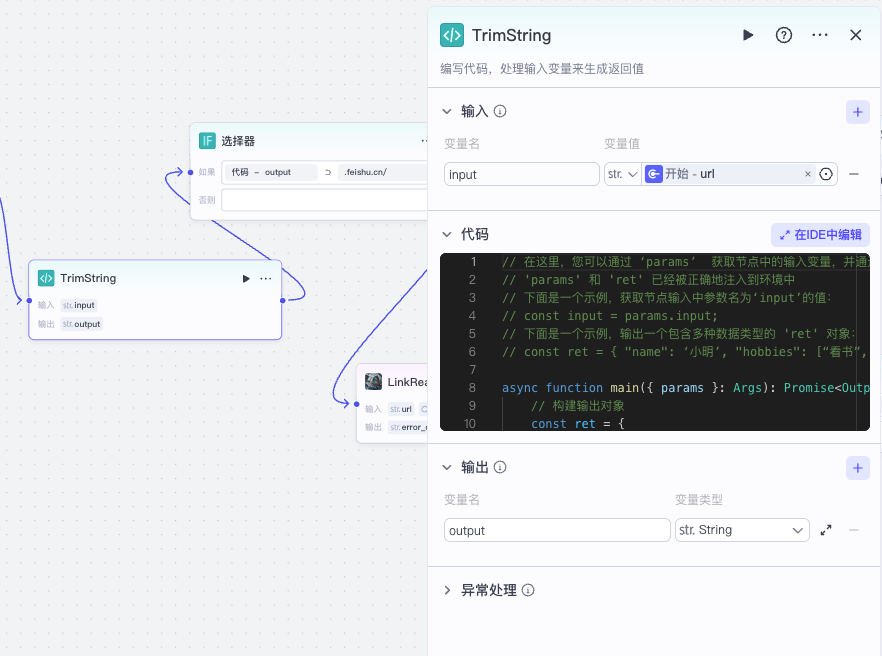This screenshot has width=882, height=656.
Task: Expand the output variable details icon
Action: [826, 530]
